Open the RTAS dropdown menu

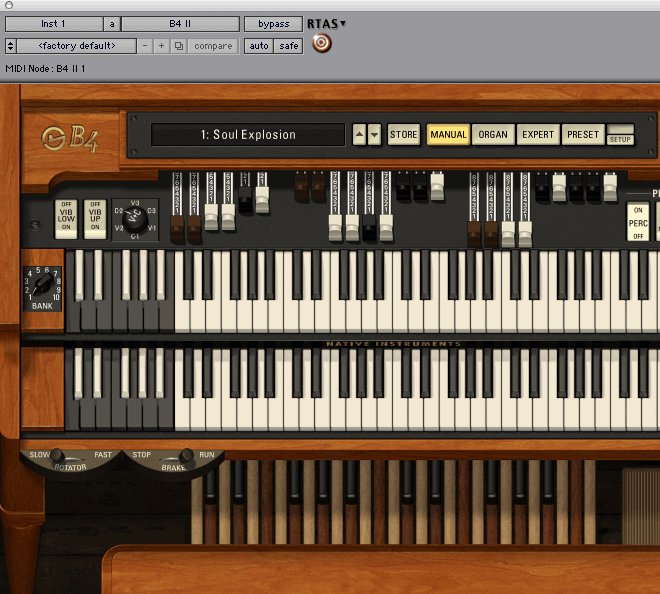coord(325,23)
